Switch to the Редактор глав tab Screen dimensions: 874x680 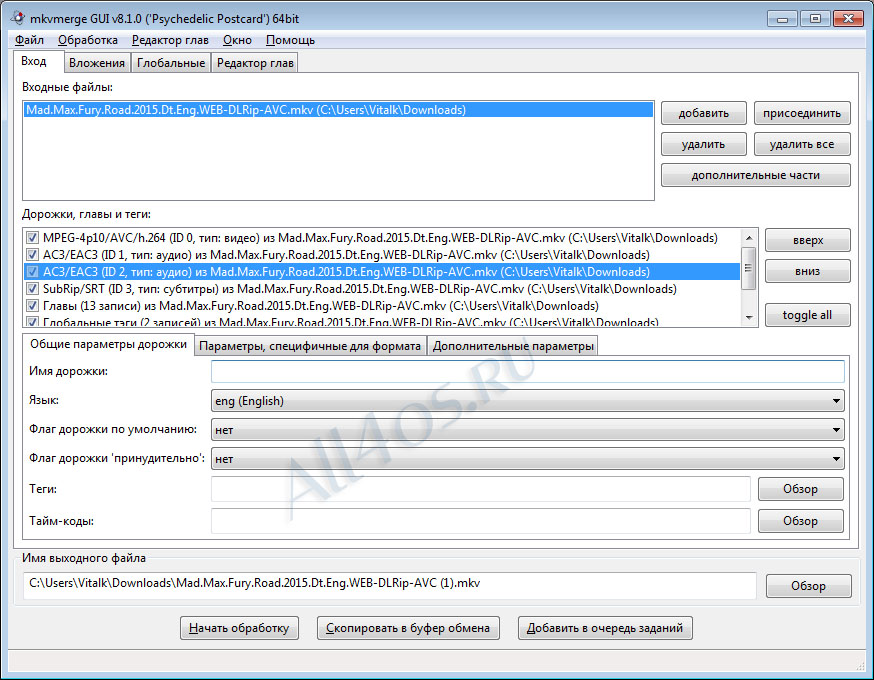pos(255,63)
